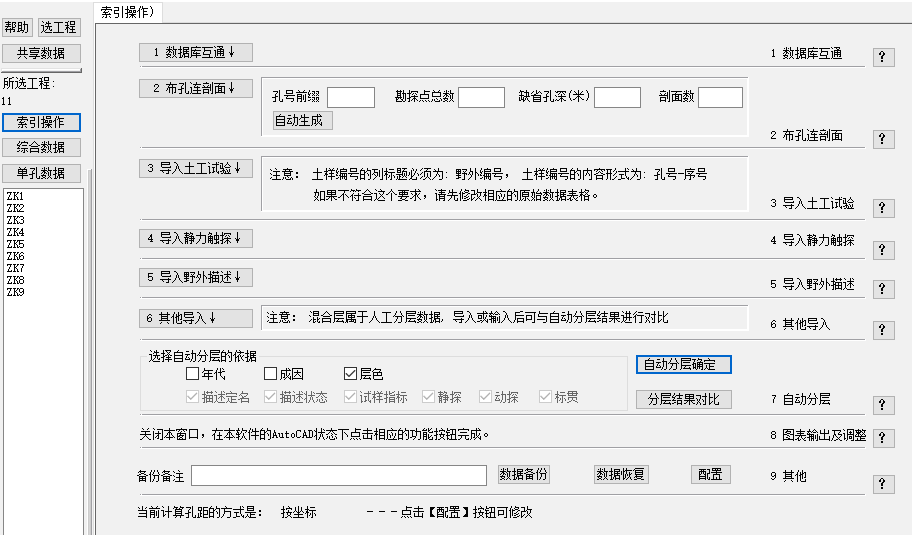Expand the 4 导入静力触探 dropdown button
912x535 pixels.
tap(195, 238)
